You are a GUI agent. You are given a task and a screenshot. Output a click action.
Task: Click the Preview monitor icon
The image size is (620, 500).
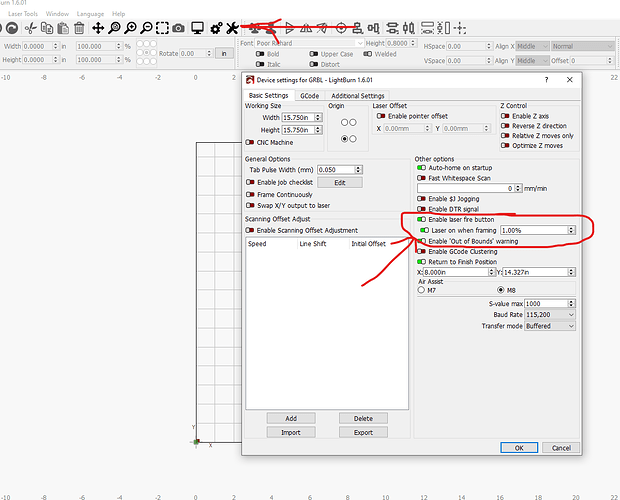197,28
